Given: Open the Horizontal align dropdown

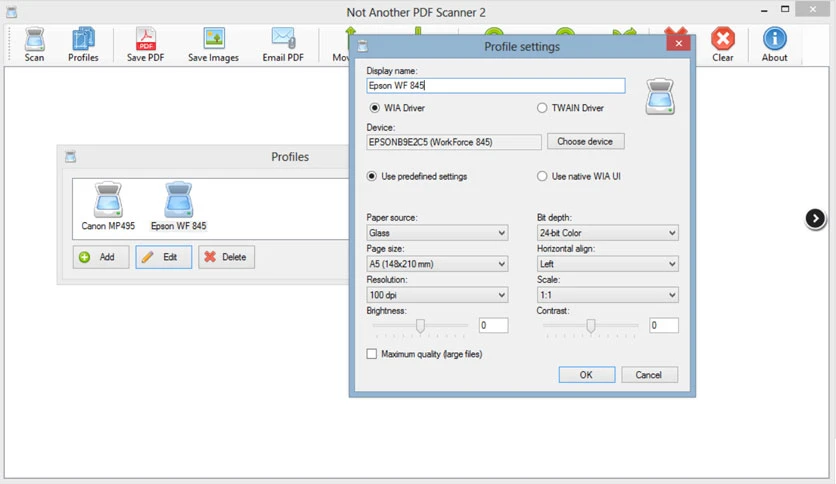Looking at the screenshot, I should click(x=607, y=264).
